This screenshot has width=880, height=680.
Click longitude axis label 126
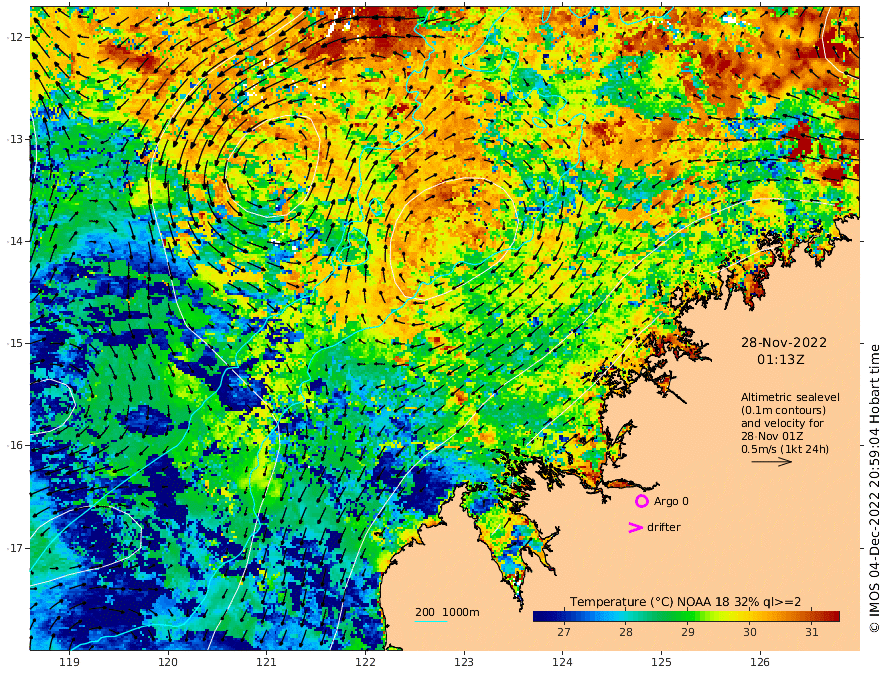point(760,662)
